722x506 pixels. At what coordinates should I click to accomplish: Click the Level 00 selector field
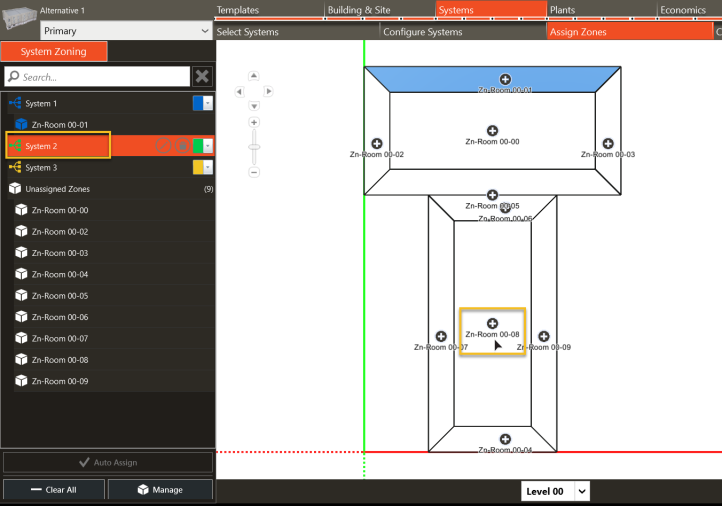click(x=555, y=491)
